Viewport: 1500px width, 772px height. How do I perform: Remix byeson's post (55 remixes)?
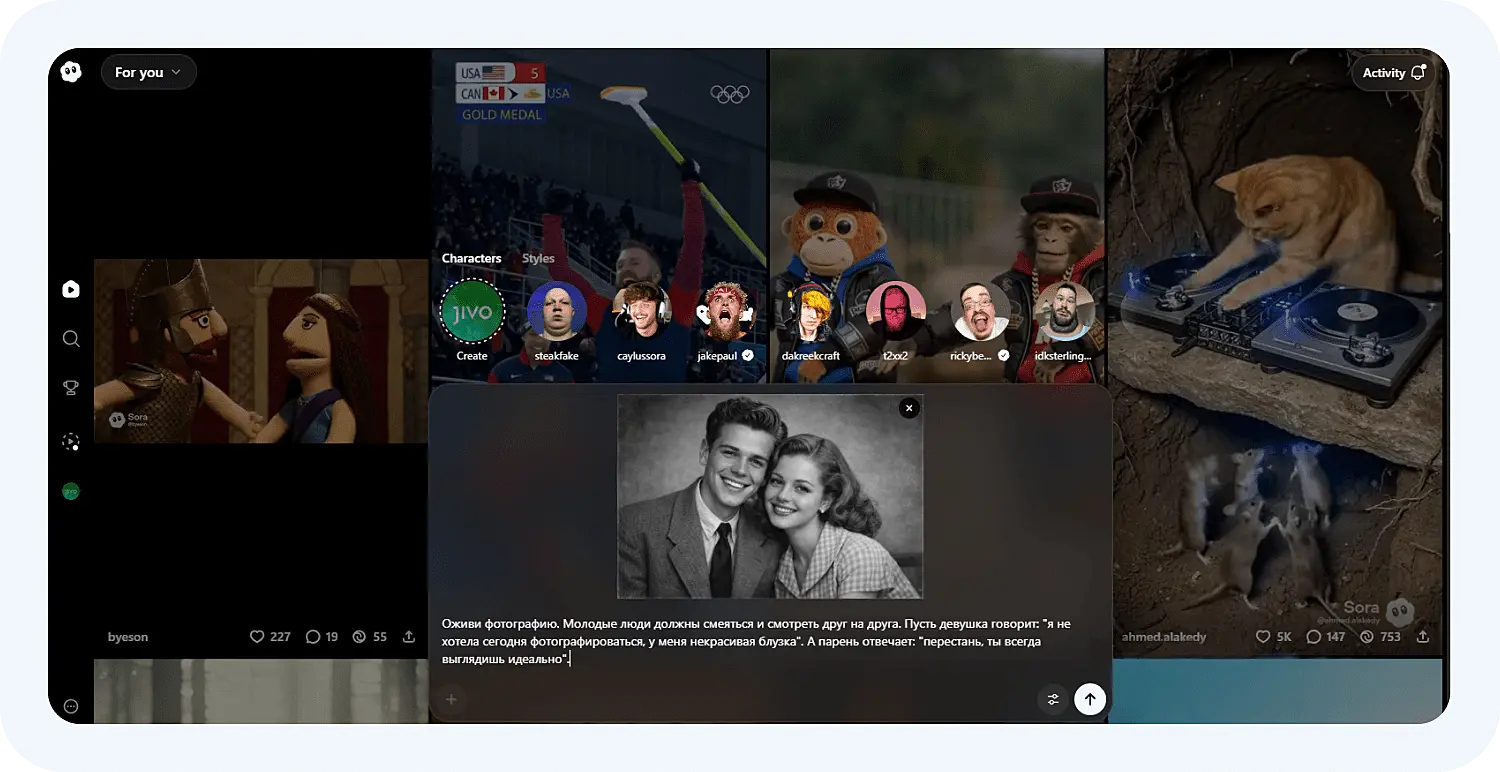coord(370,637)
